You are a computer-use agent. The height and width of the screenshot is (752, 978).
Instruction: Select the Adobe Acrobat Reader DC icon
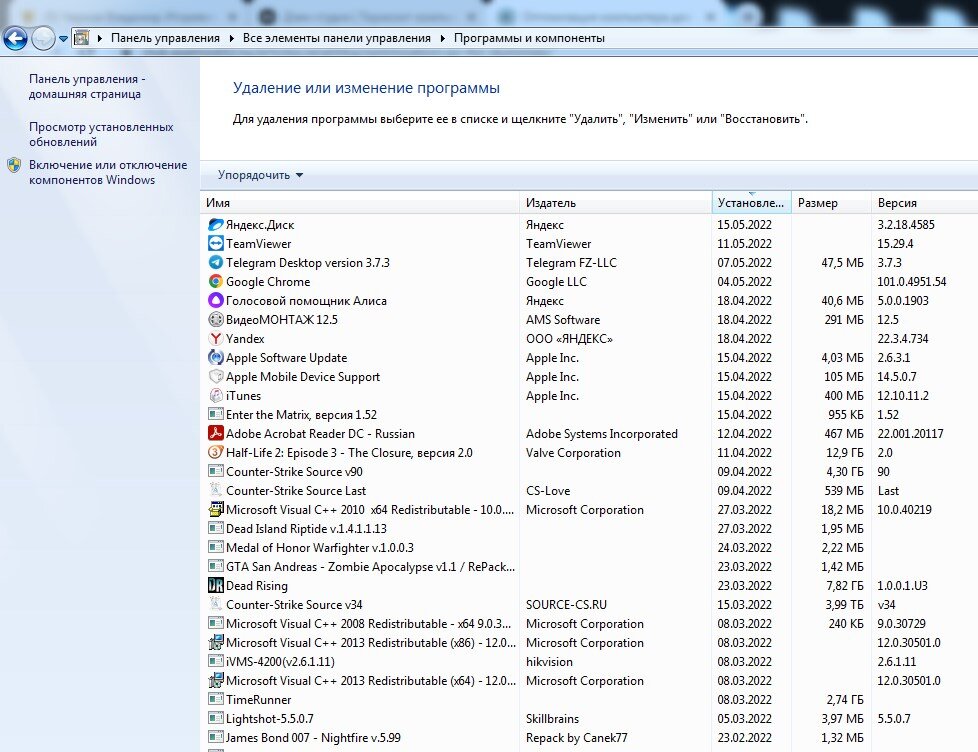click(216, 433)
